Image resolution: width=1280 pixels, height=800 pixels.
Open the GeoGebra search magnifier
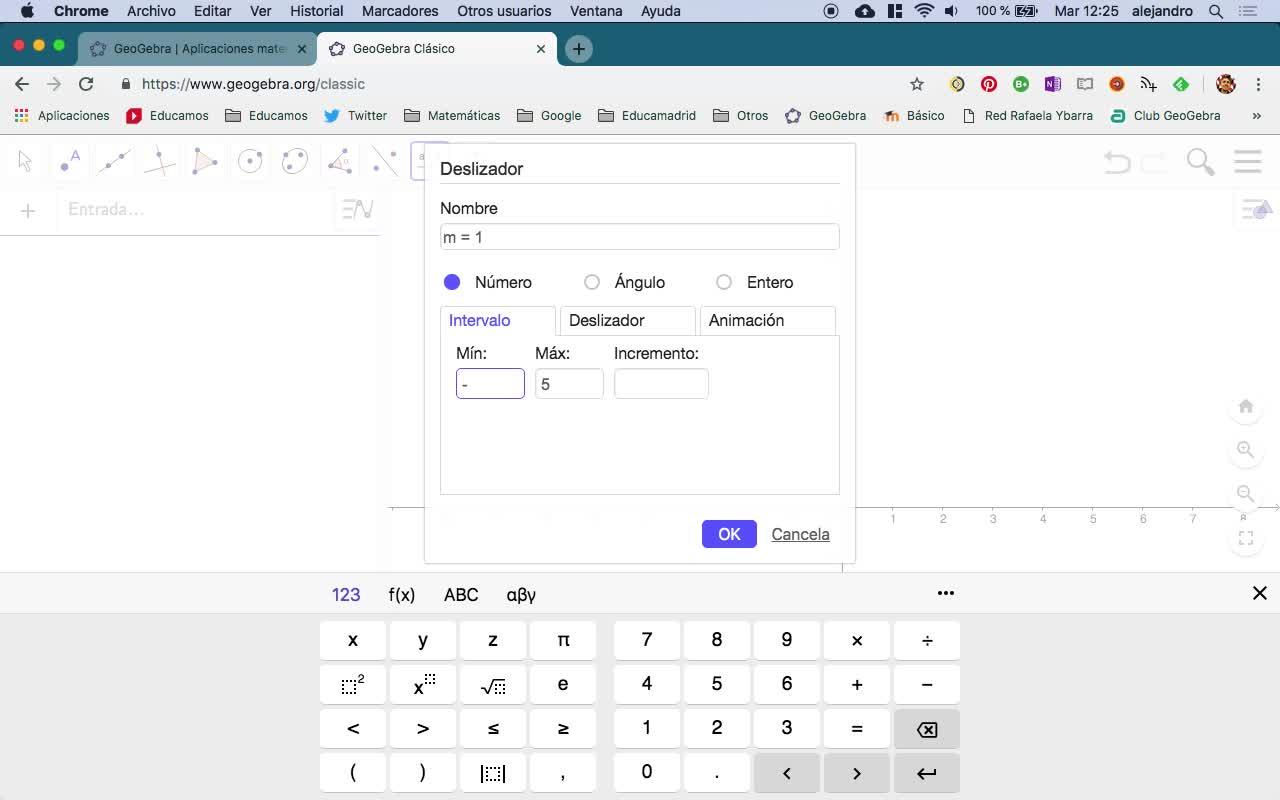click(x=1200, y=161)
